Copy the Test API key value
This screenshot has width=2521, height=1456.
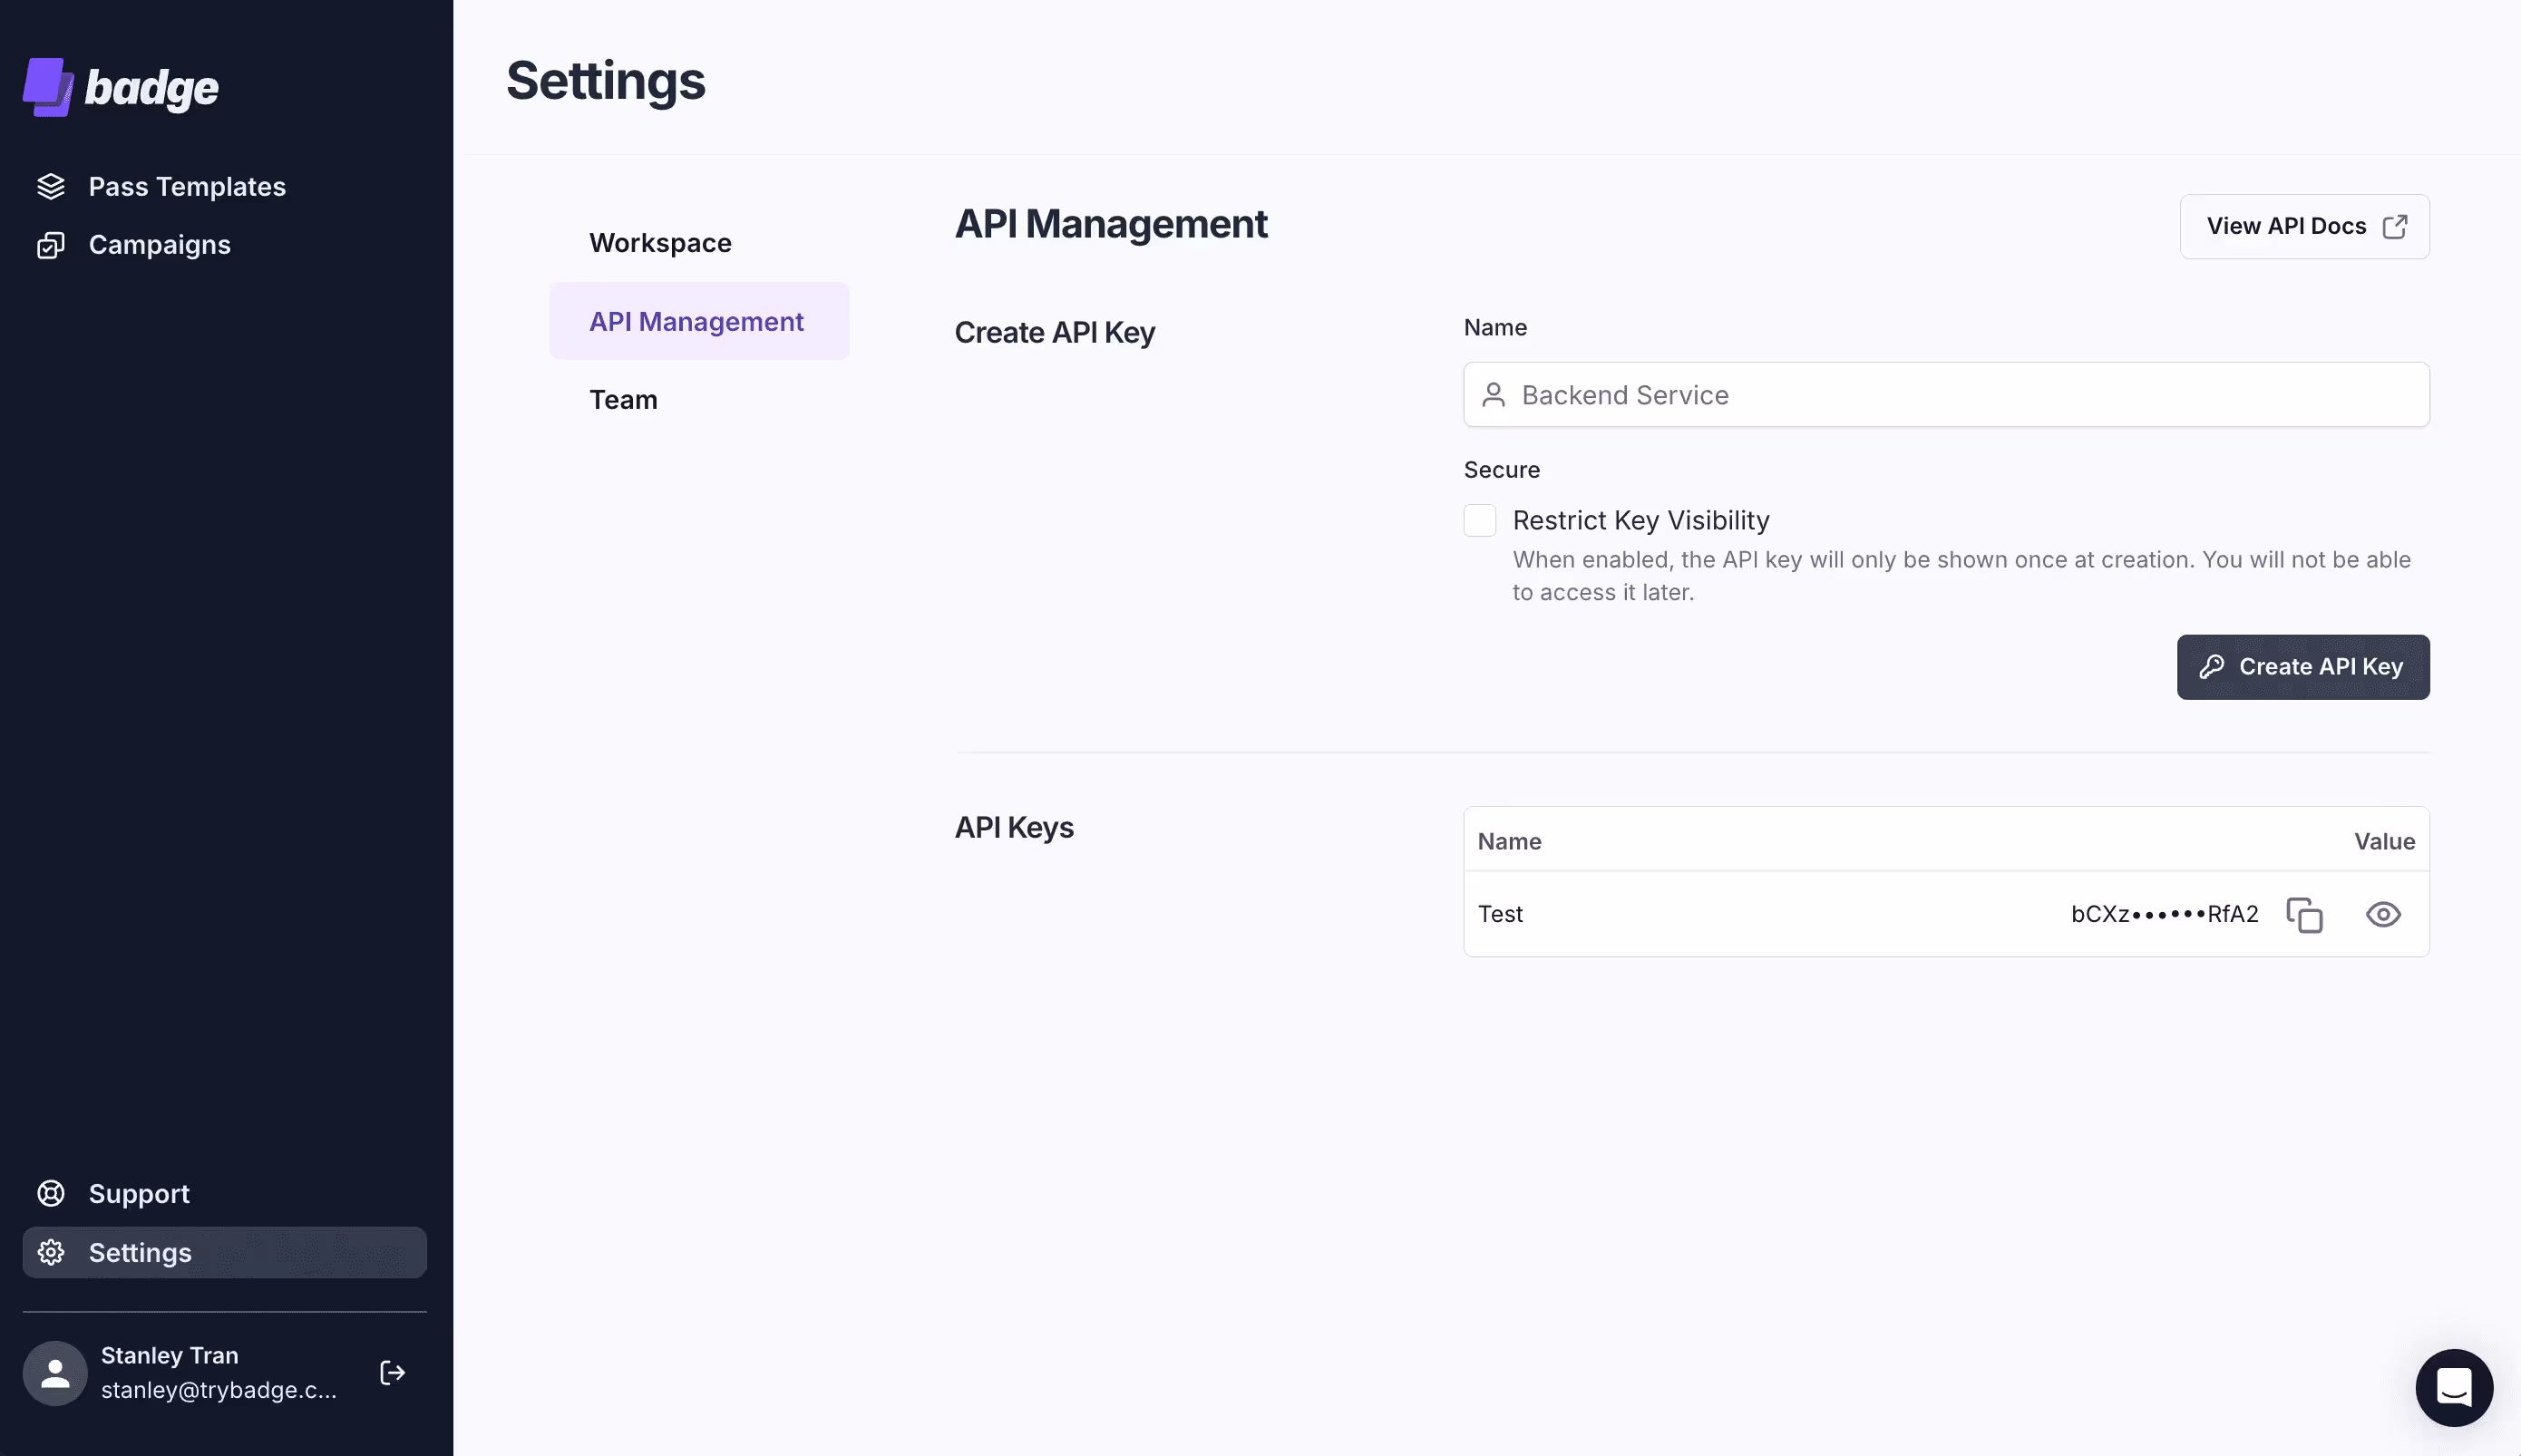2304,914
